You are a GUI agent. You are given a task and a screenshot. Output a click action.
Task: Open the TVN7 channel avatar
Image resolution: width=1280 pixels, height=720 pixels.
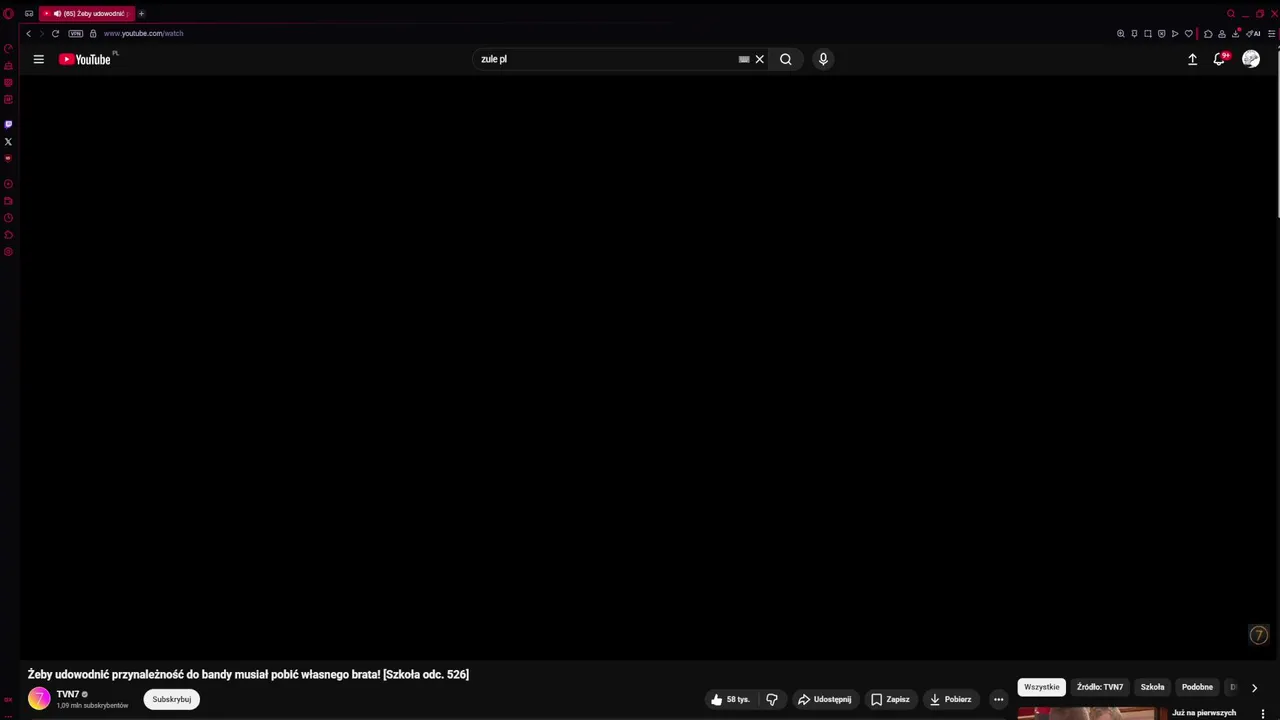39,699
